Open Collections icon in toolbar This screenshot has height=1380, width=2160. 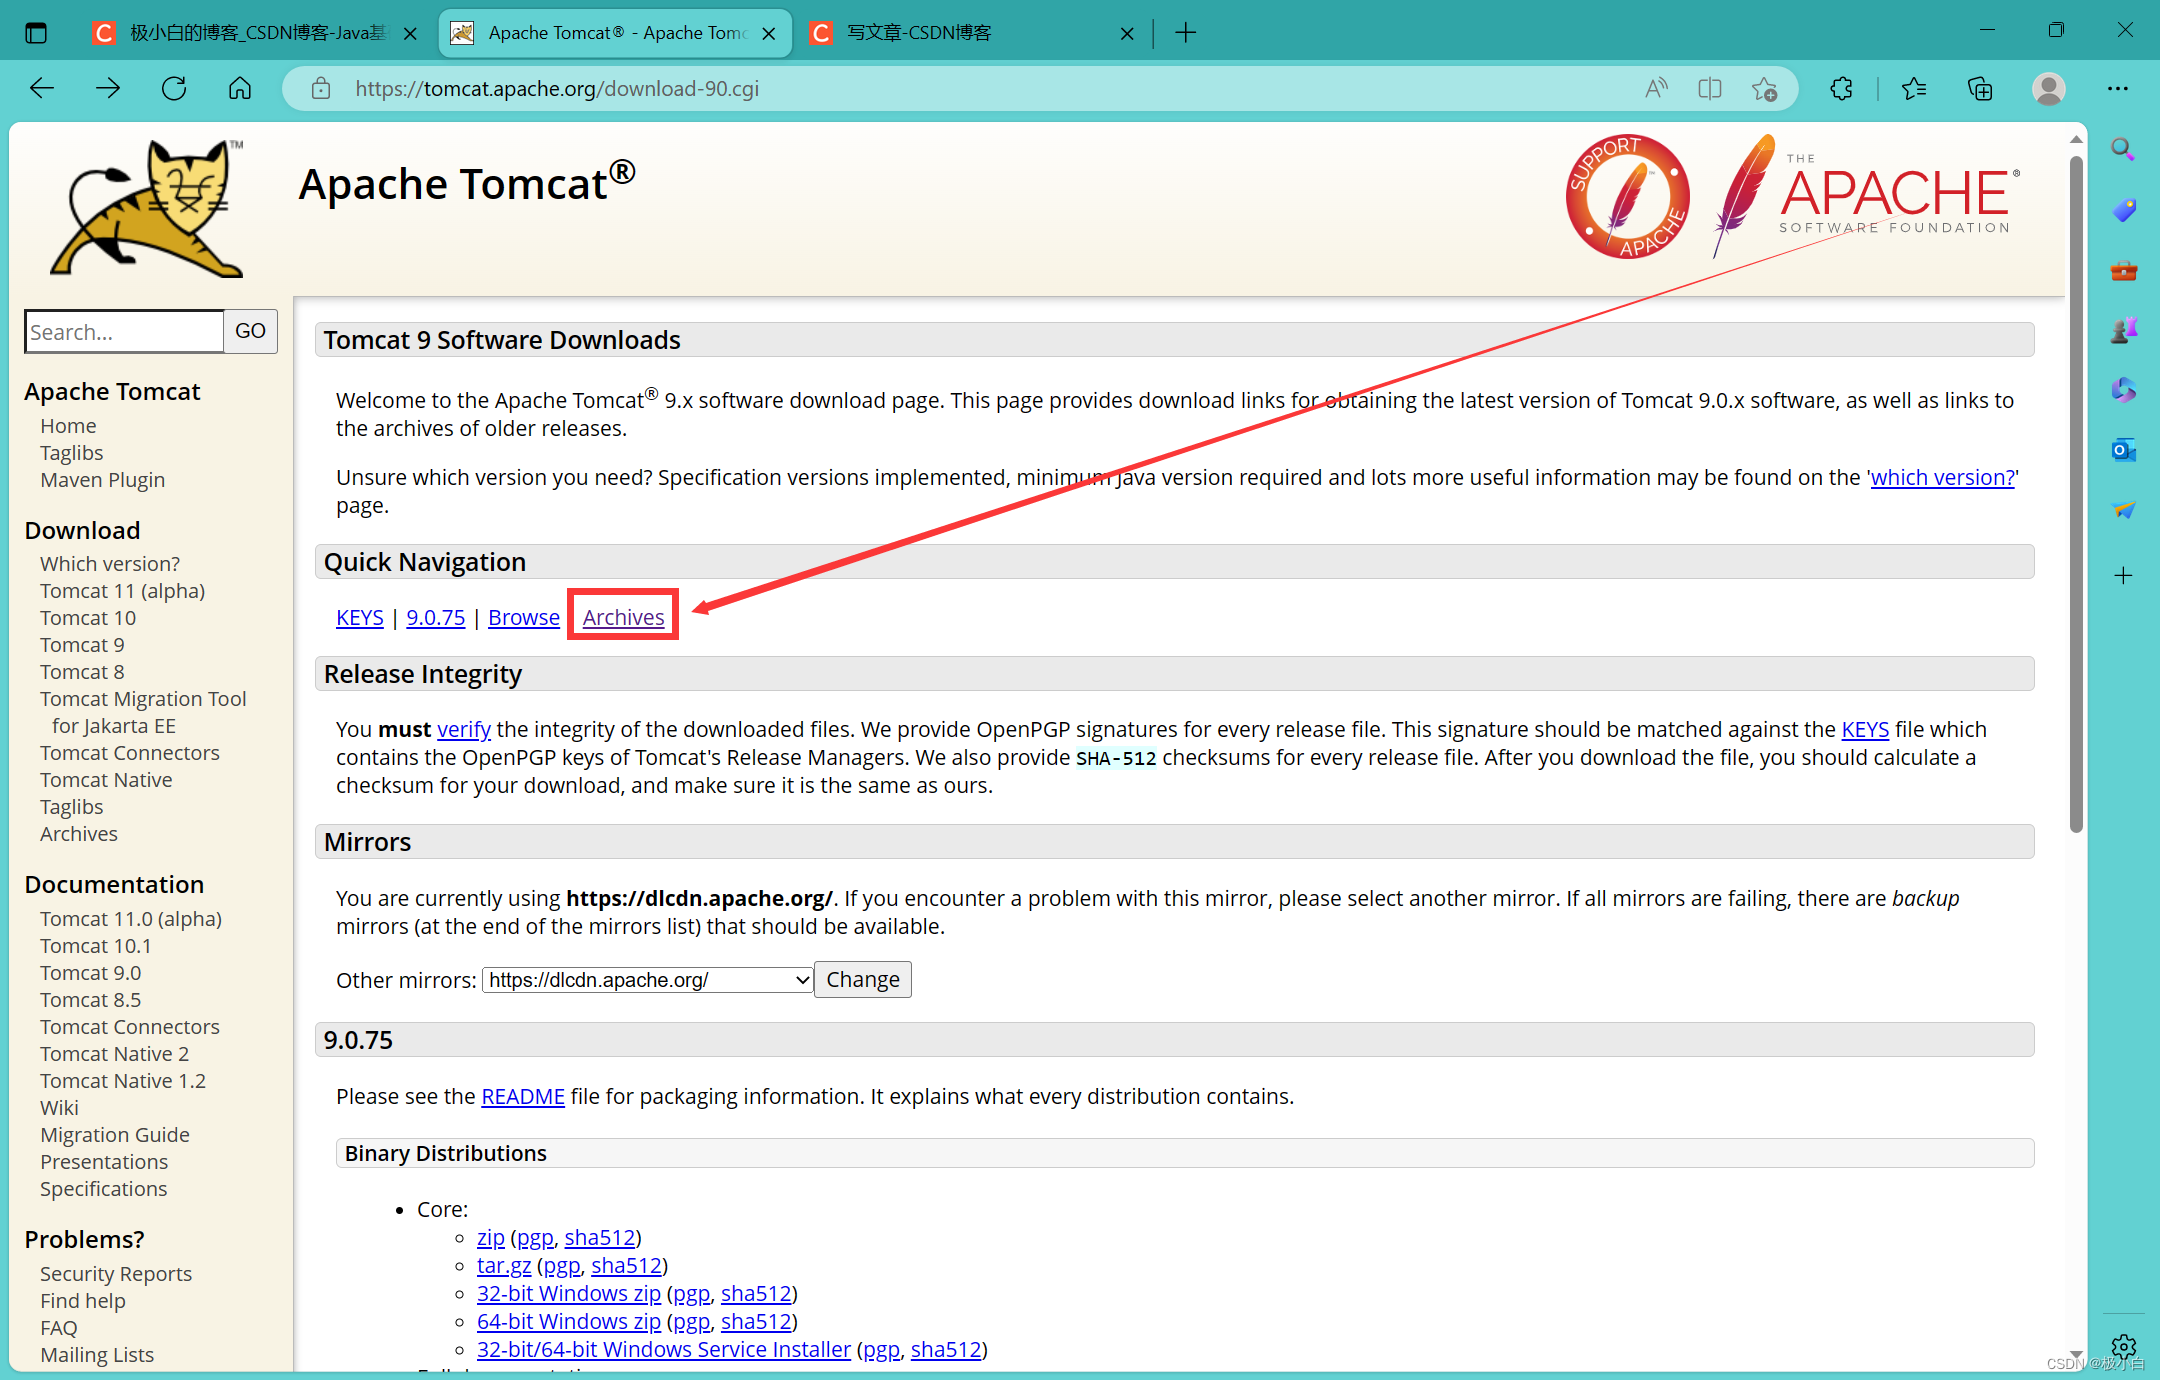pyautogui.click(x=1980, y=88)
